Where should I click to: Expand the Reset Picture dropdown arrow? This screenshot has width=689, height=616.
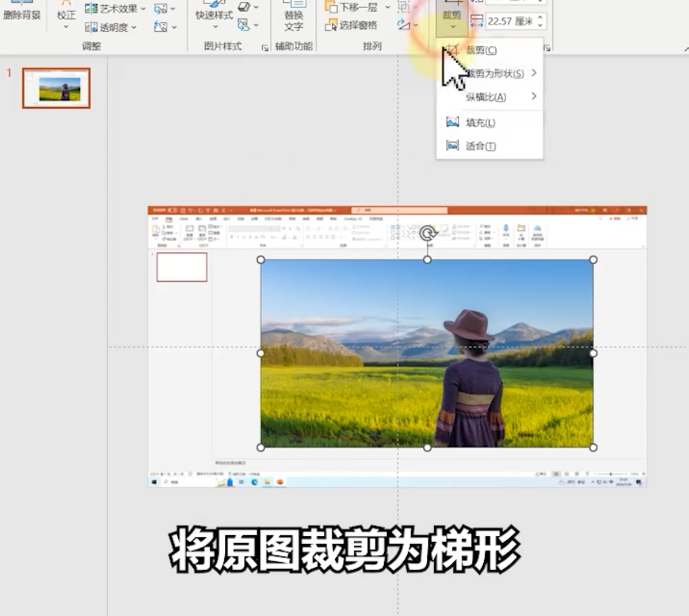pos(174,28)
